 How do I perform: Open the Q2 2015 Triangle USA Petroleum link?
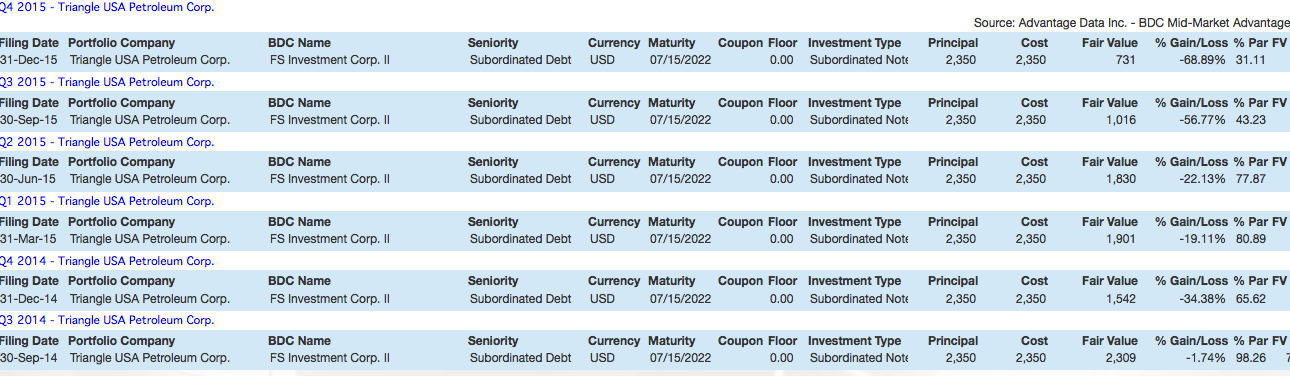[x=107, y=142]
